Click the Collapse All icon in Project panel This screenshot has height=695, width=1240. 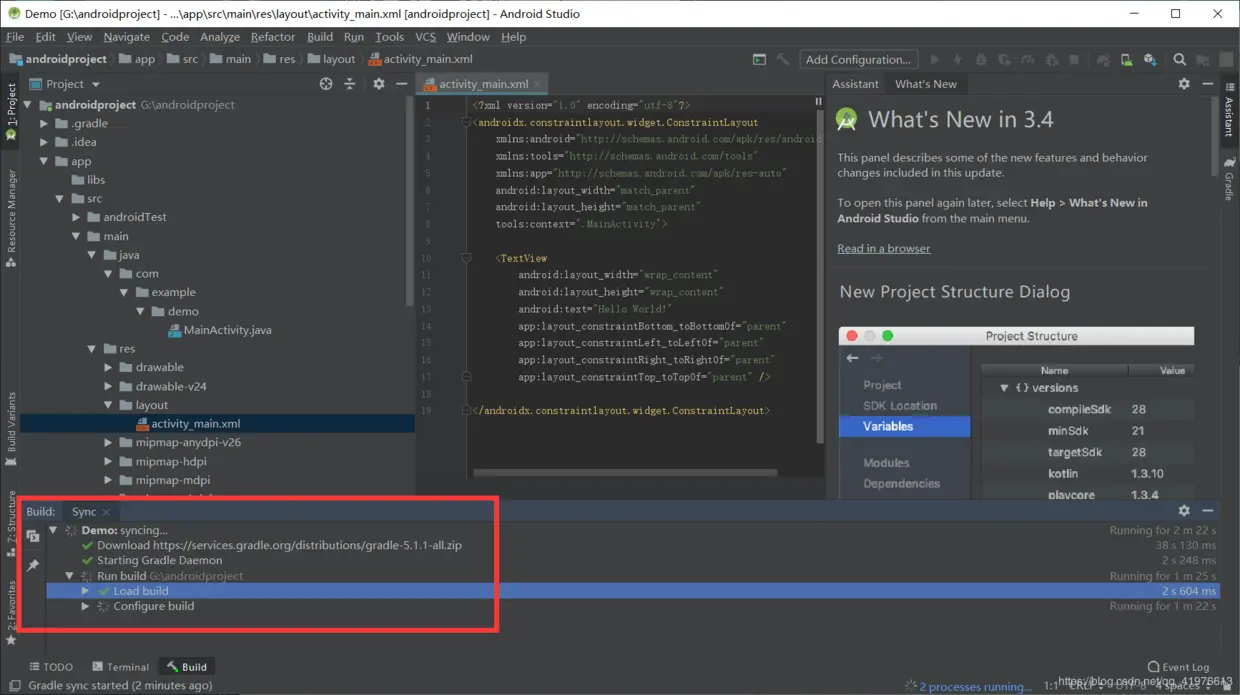349,84
